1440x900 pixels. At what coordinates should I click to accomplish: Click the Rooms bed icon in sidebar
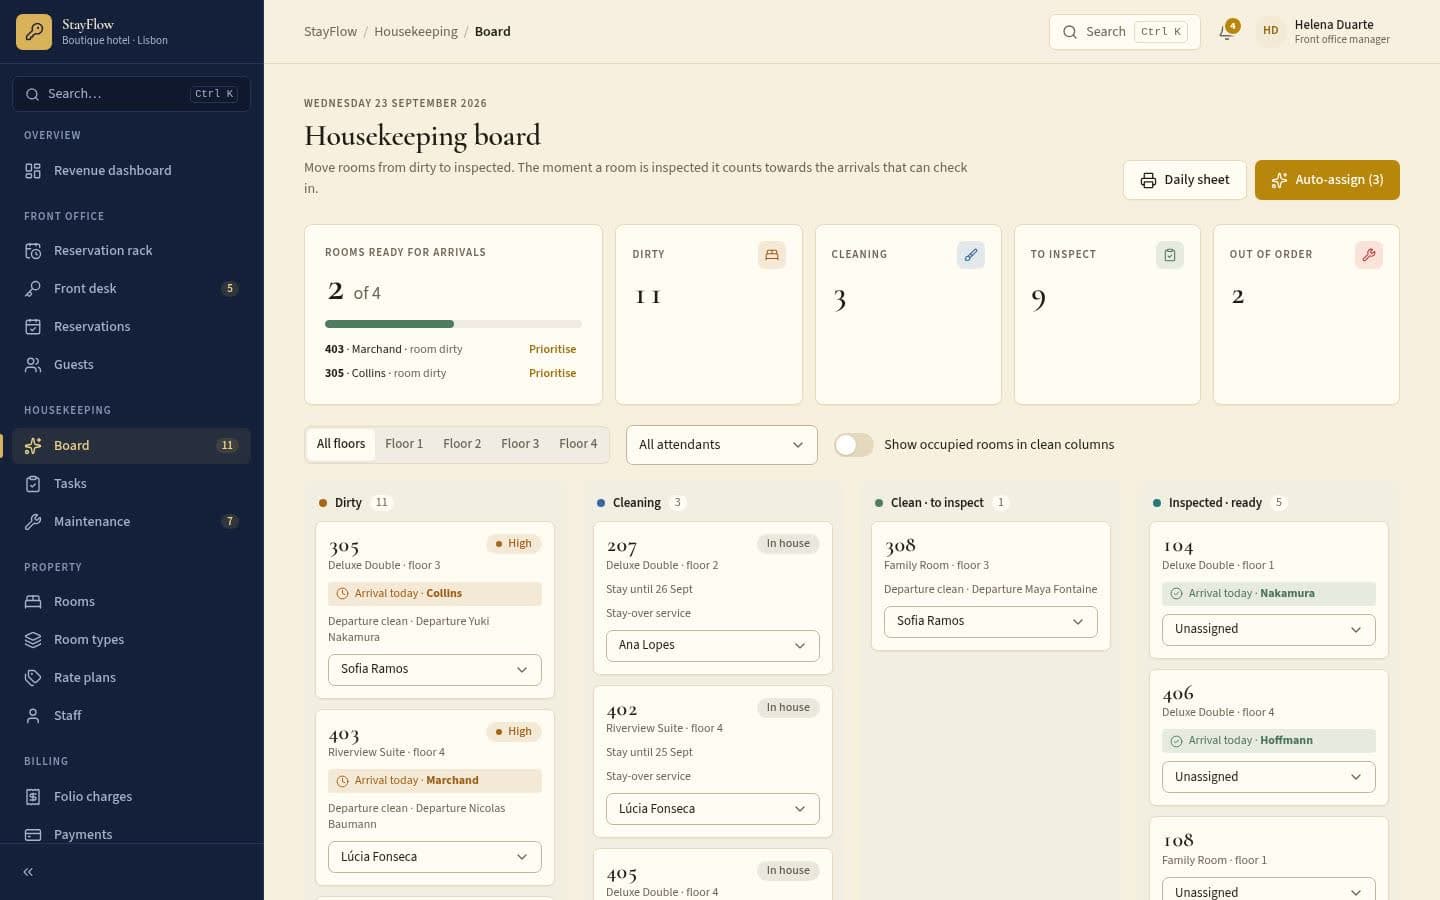click(33, 602)
